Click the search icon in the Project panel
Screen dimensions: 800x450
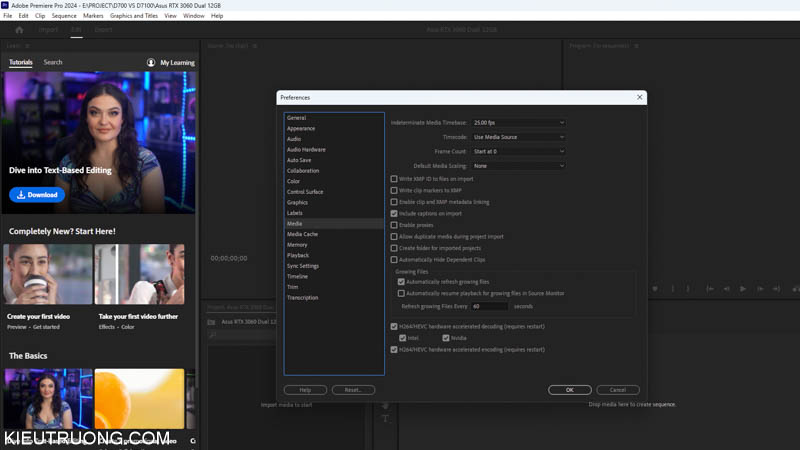[x=213, y=335]
